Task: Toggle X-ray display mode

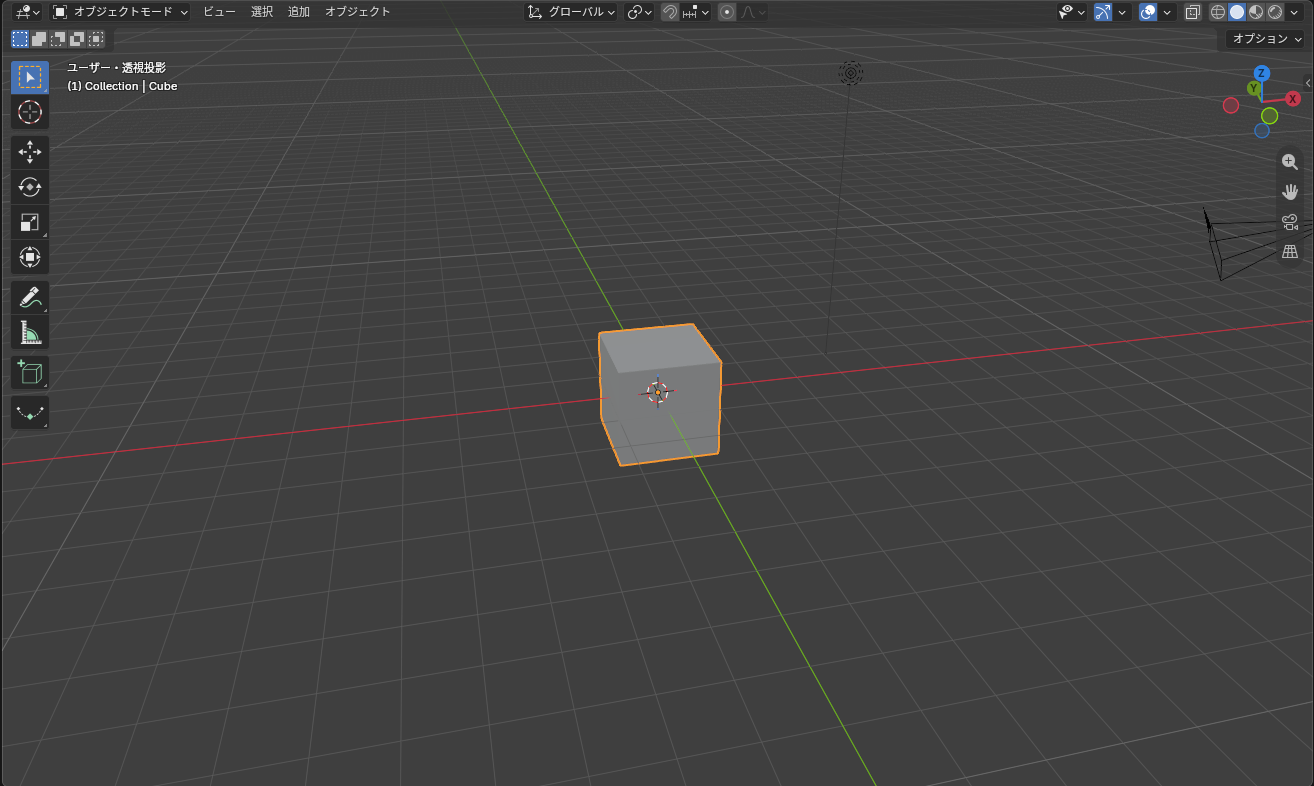Action: click(1193, 12)
